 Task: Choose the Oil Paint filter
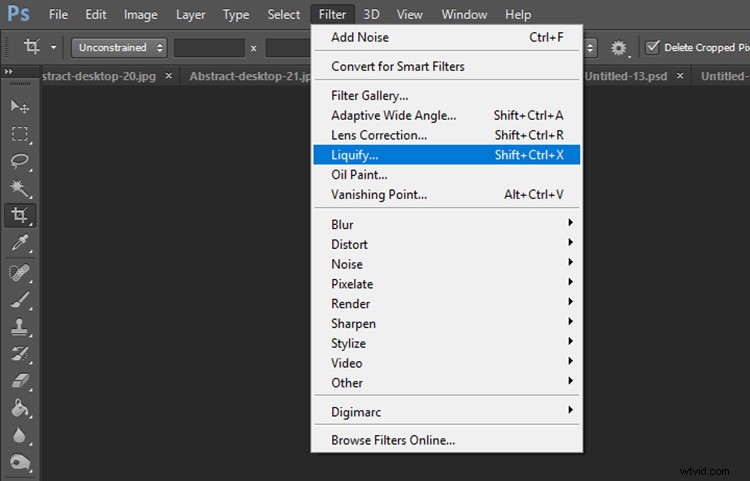click(x=447, y=175)
